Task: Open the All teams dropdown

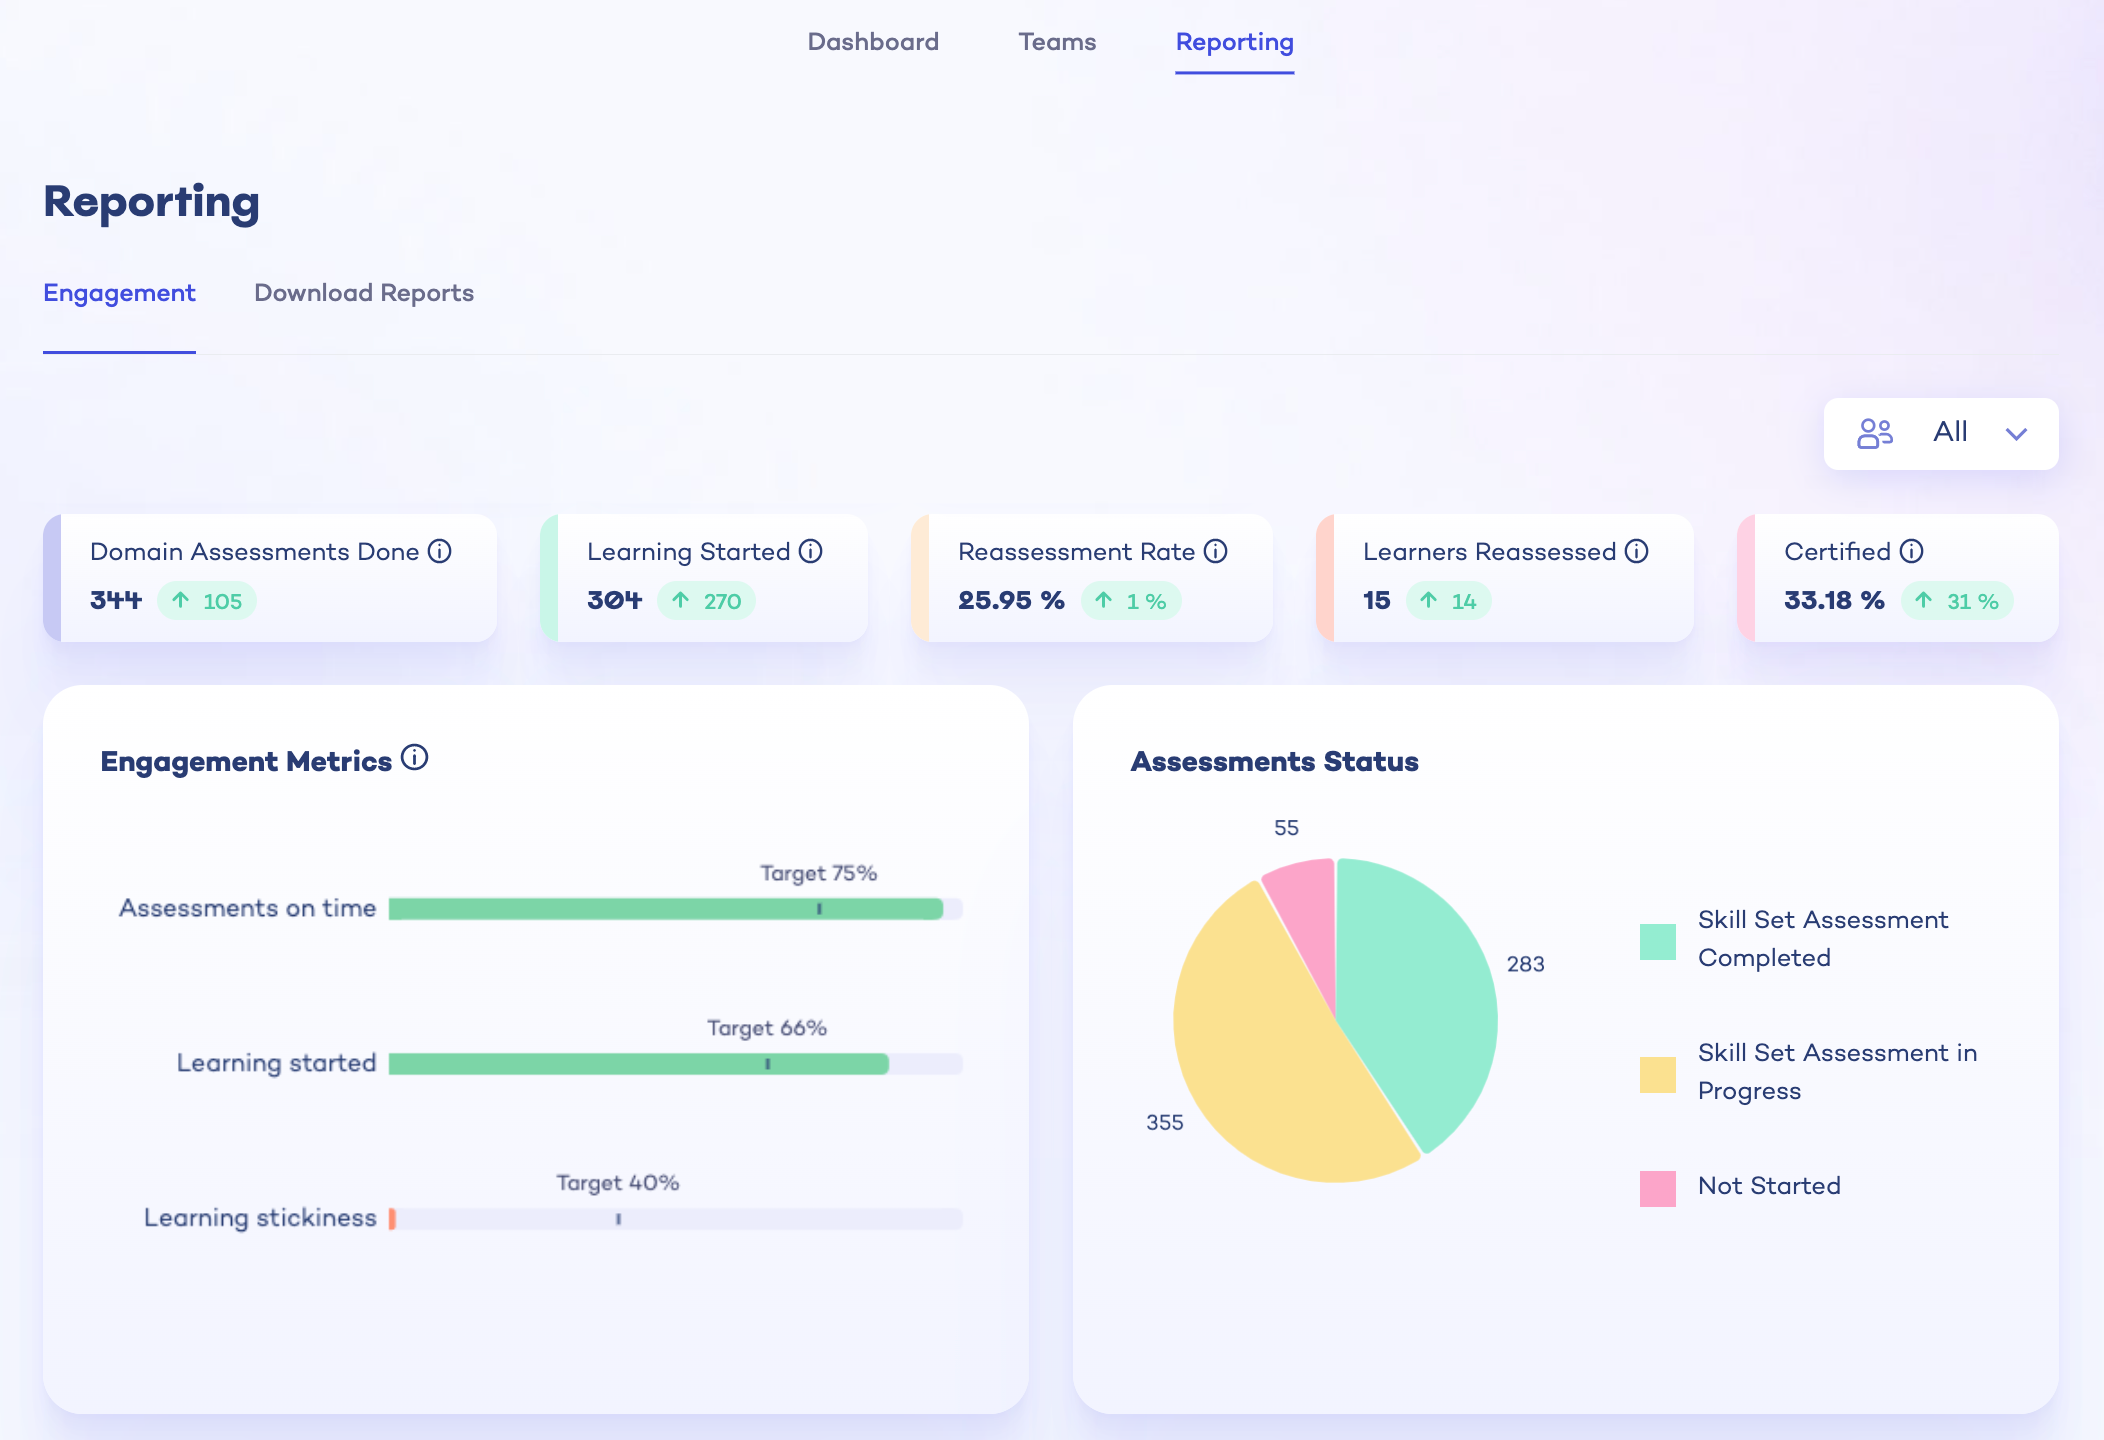Action: click(1939, 433)
